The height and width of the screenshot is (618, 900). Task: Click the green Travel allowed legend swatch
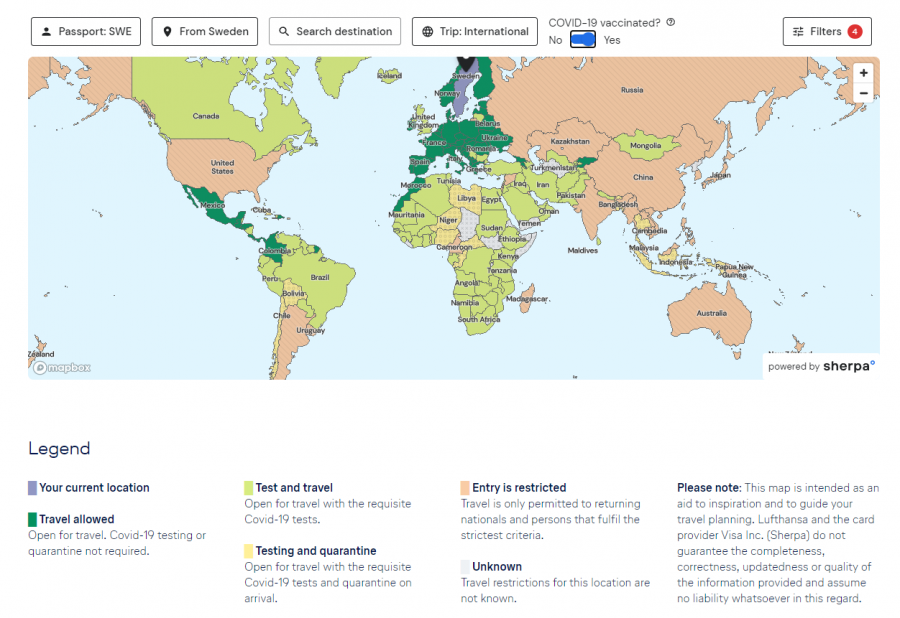[x=33, y=519]
